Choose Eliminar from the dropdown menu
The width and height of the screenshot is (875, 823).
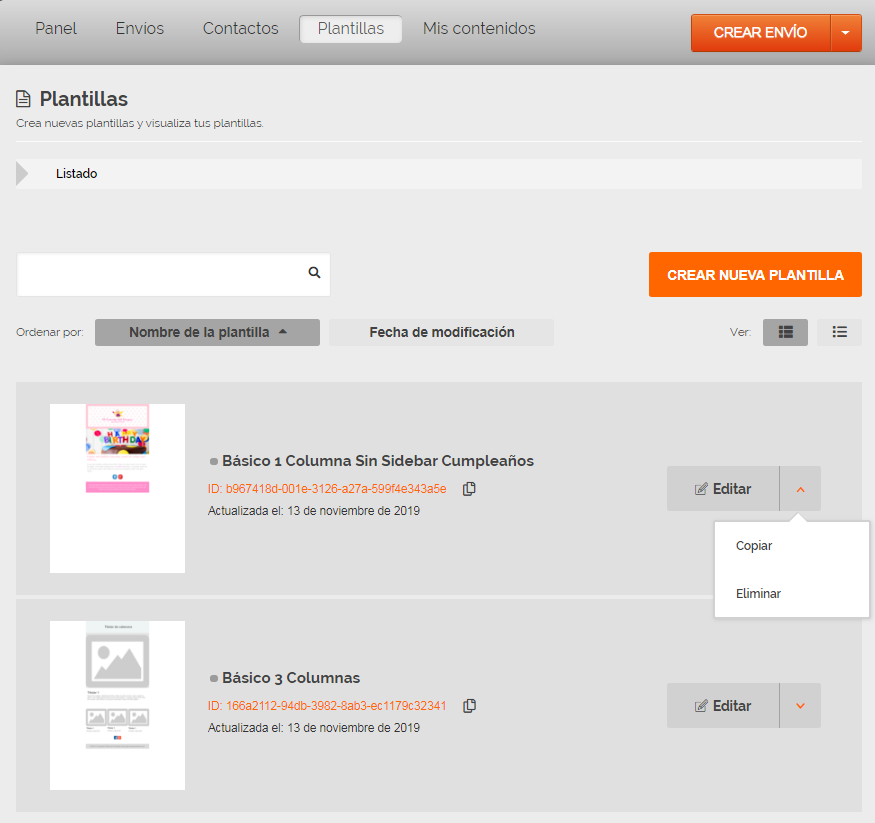[x=758, y=593]
